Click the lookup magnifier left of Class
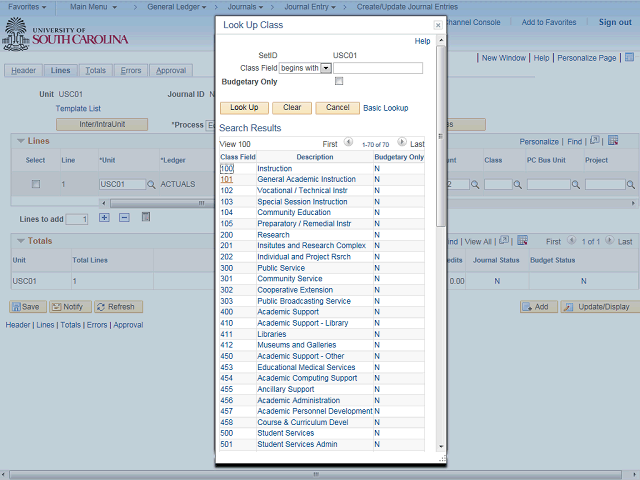This screenshot has width=640, height=480. (475, 184)
